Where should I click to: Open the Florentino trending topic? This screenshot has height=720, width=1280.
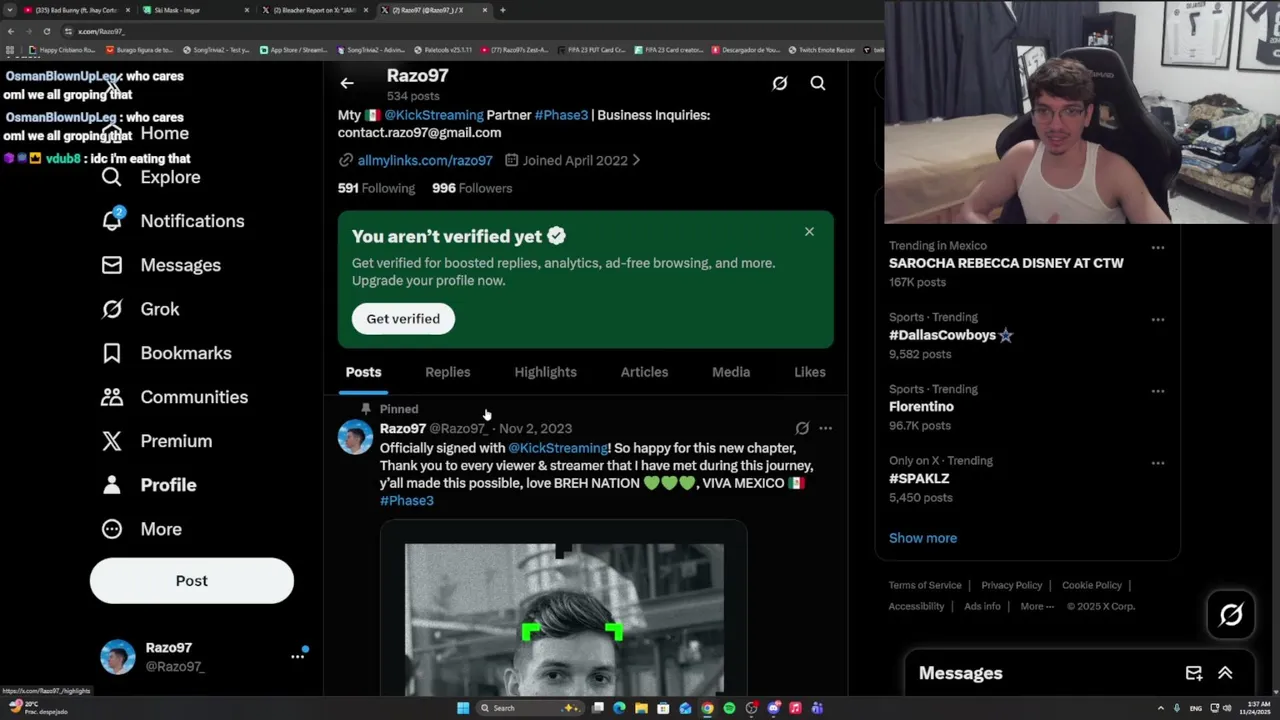point(921,407)
